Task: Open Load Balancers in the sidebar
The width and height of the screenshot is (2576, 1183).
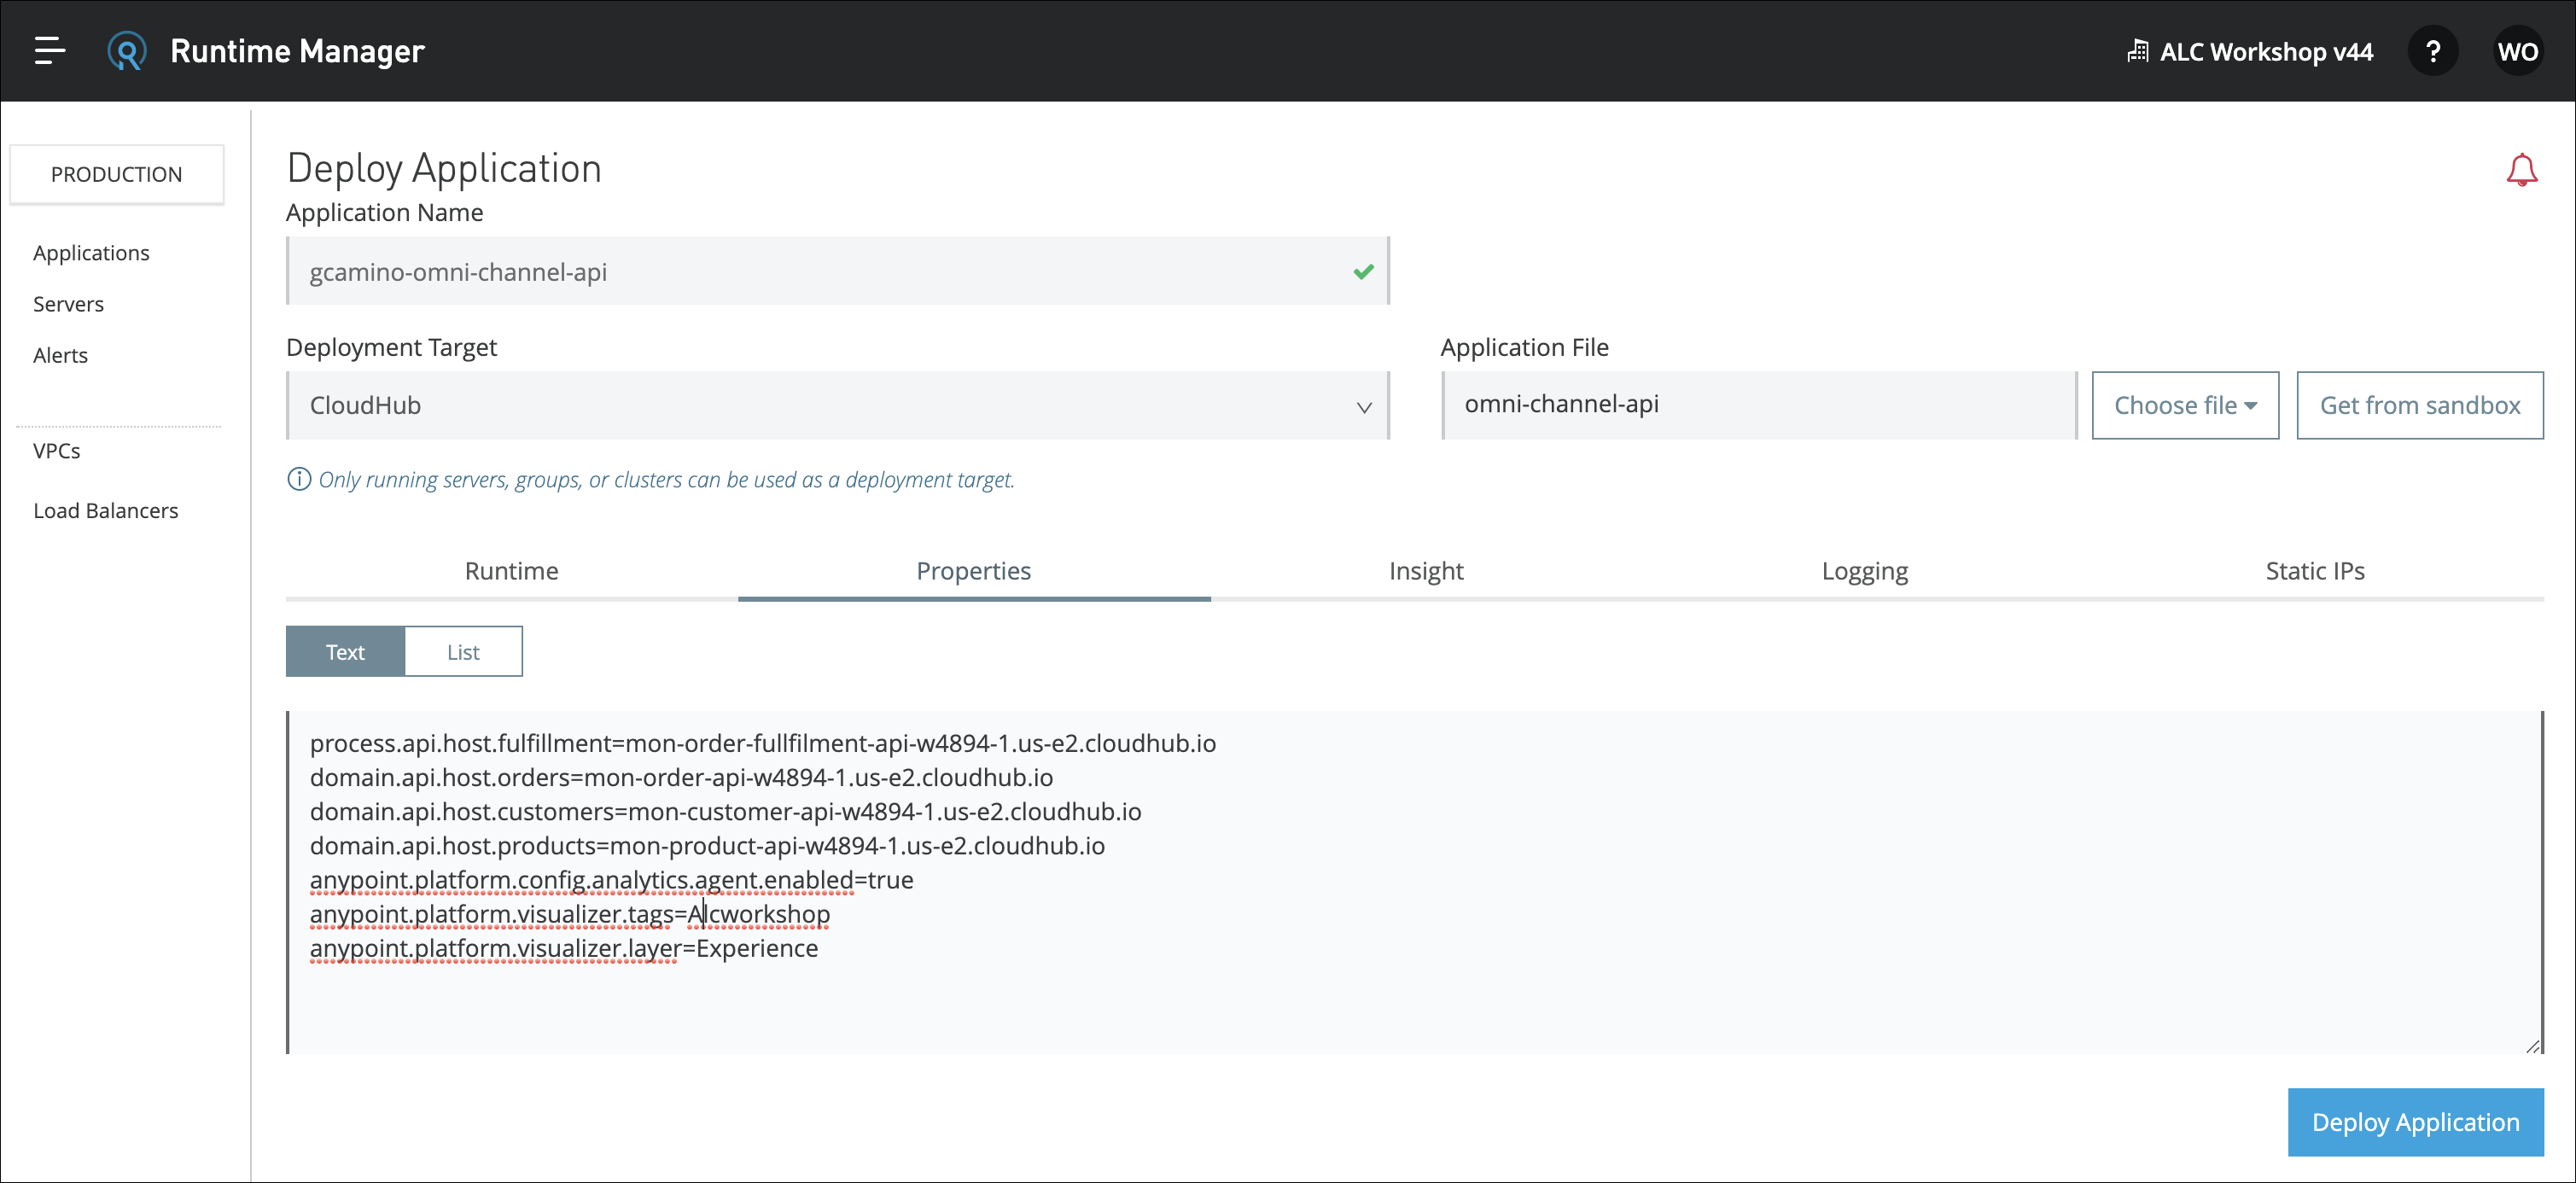Action: coord(105,511)
